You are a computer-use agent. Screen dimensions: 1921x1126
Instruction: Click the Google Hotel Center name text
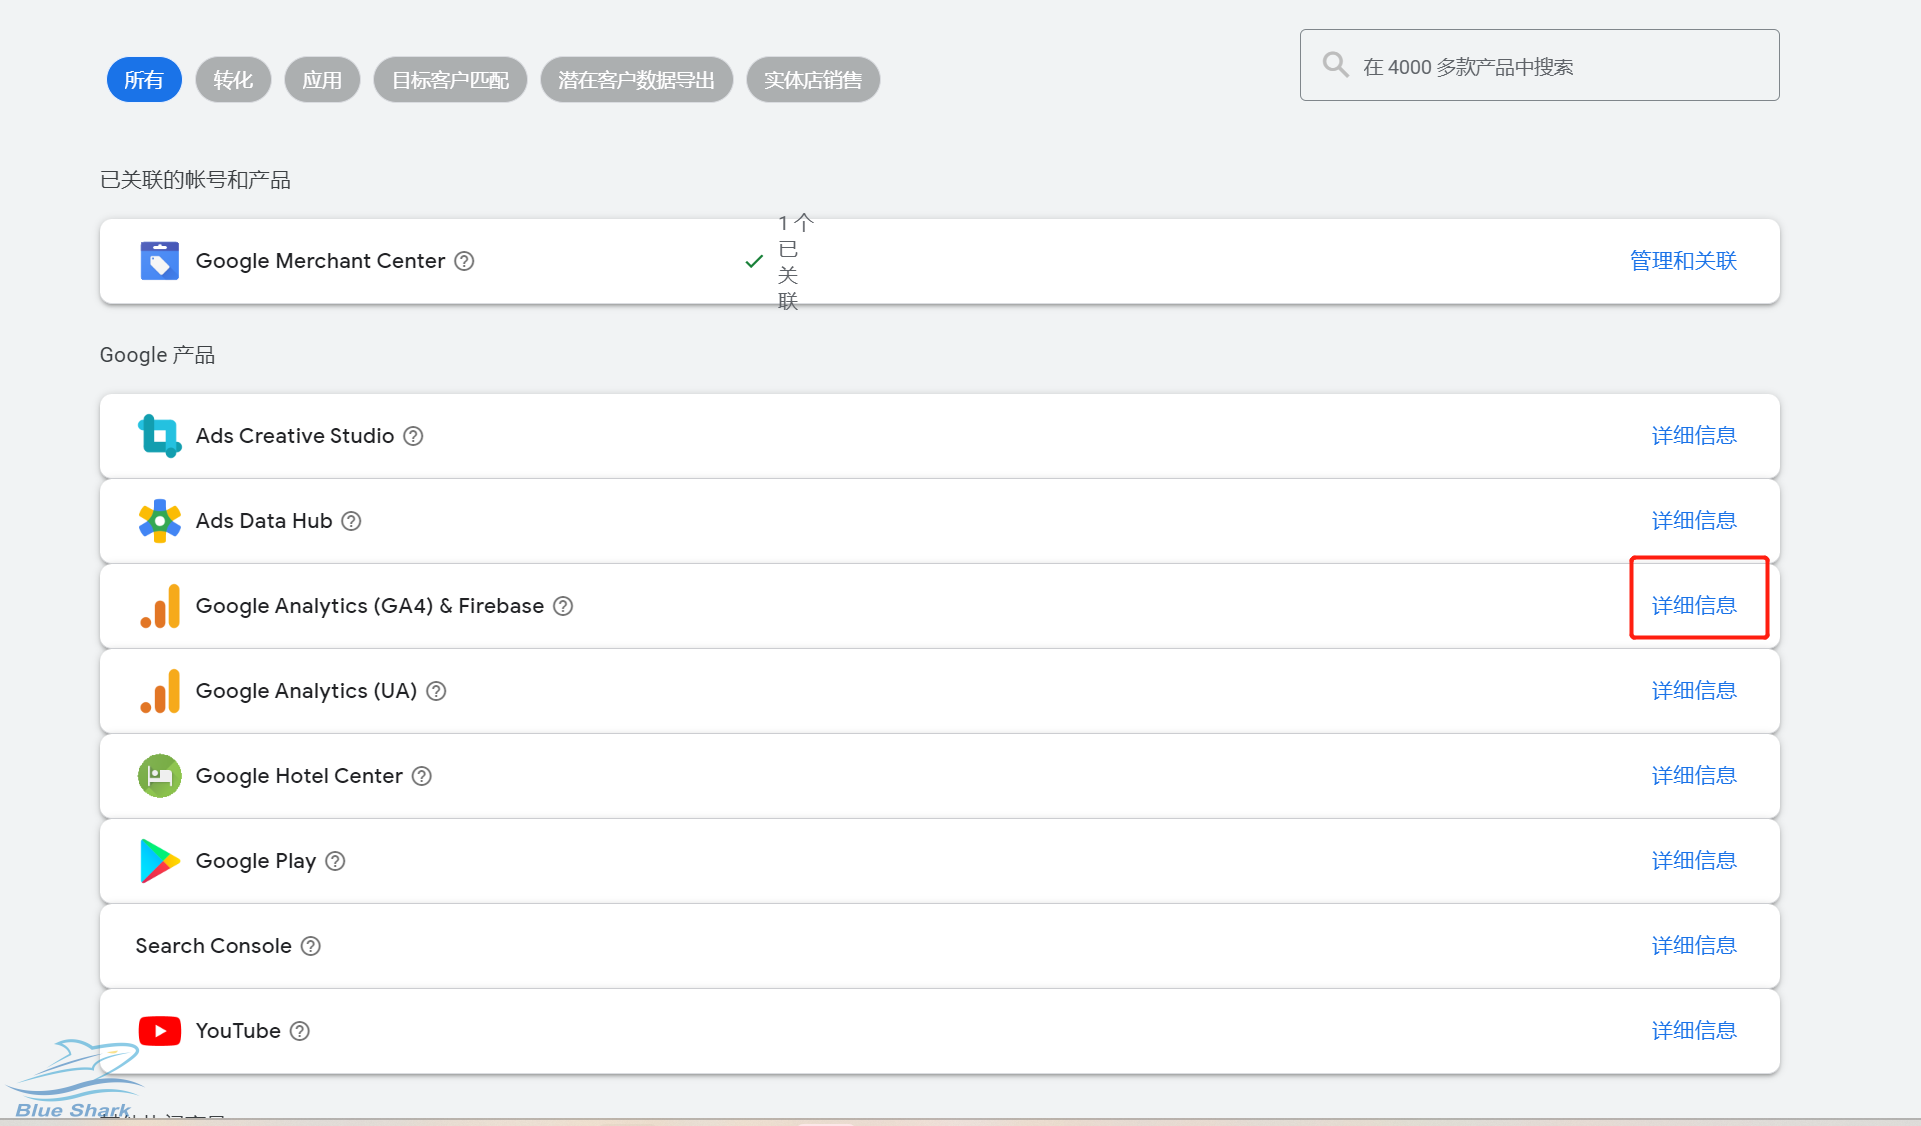[299, 776]
